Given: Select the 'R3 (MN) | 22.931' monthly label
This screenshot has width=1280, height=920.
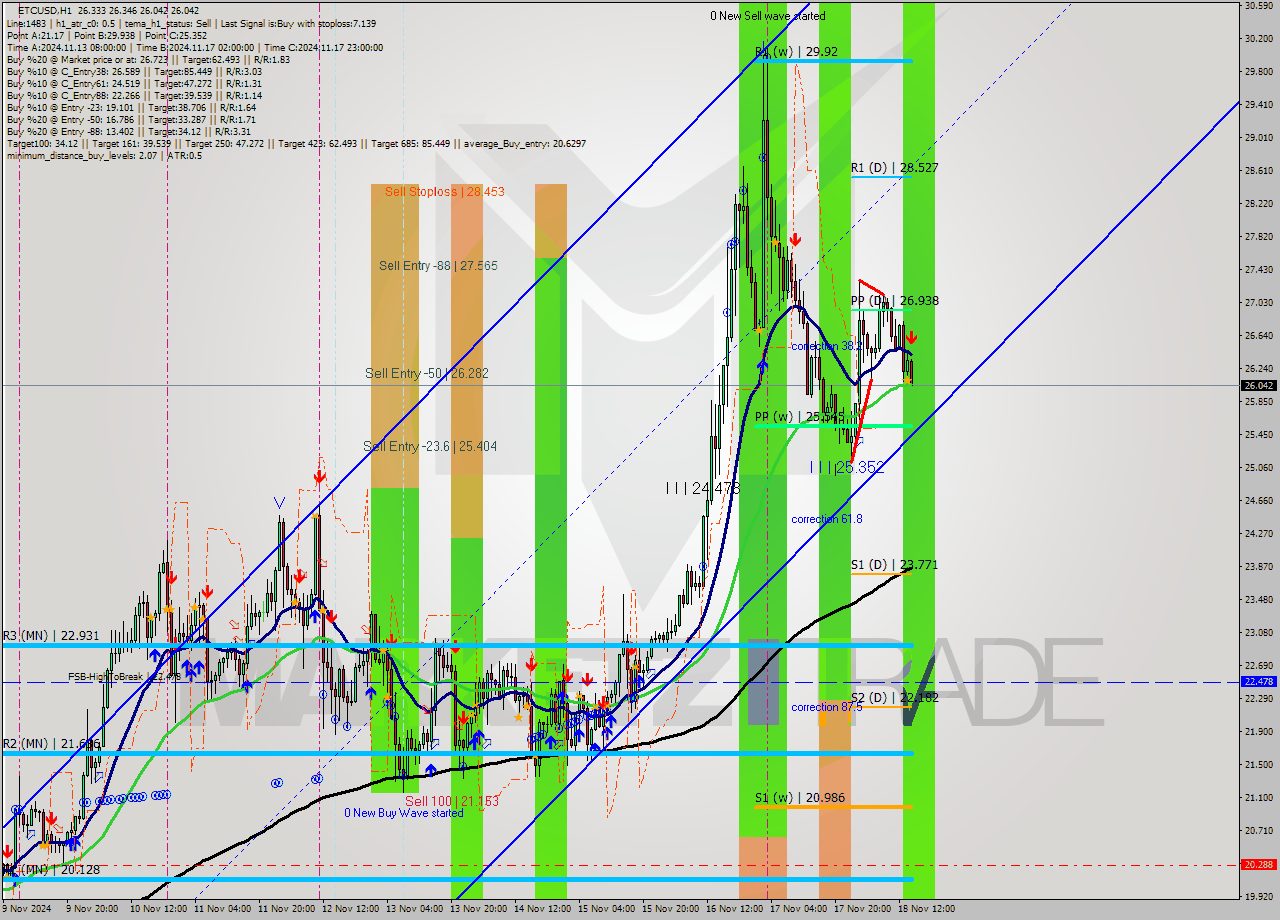Looking at the screenshot, I should pos(50,636).
